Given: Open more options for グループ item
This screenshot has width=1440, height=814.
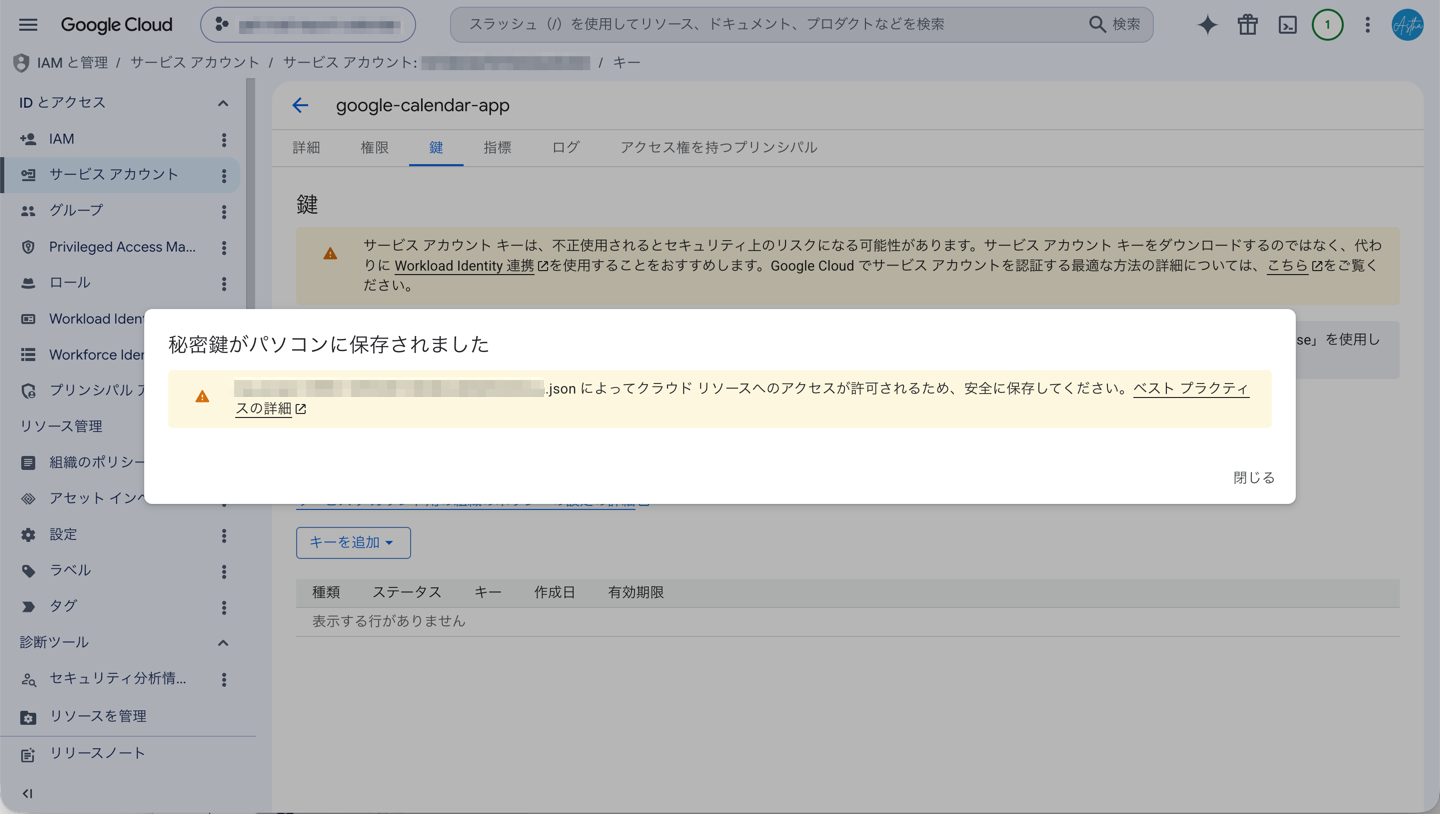Looking at the screenshot, I should [224, 212].
